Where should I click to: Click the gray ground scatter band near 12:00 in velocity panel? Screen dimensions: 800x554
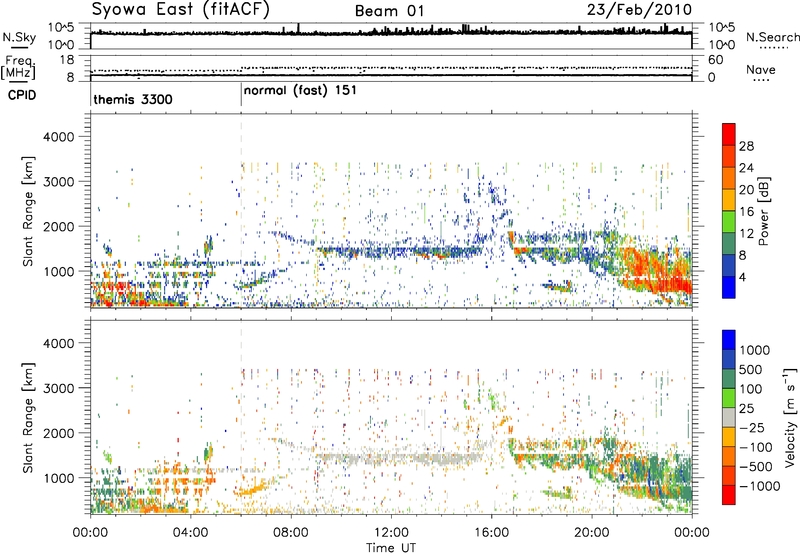401,457
